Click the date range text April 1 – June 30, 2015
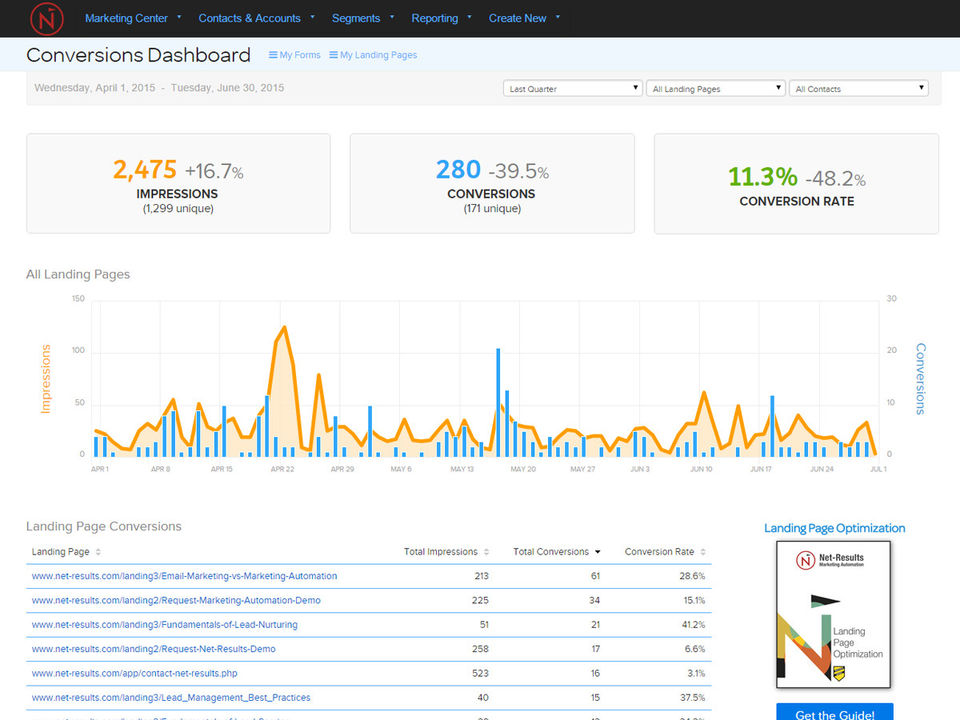The height and width of the screenshot is (720, 960). (x=159, y=88)
